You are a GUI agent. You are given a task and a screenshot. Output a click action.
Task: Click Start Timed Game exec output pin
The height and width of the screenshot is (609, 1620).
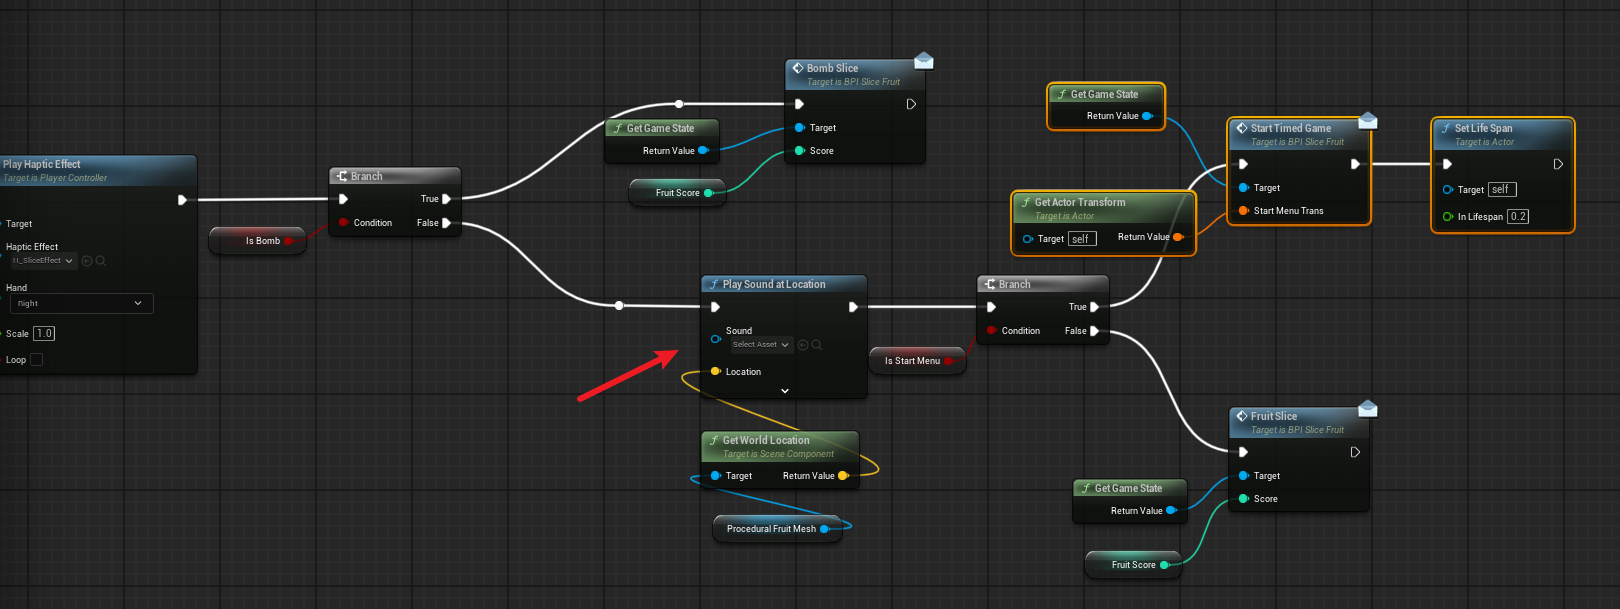point(1355,164)
